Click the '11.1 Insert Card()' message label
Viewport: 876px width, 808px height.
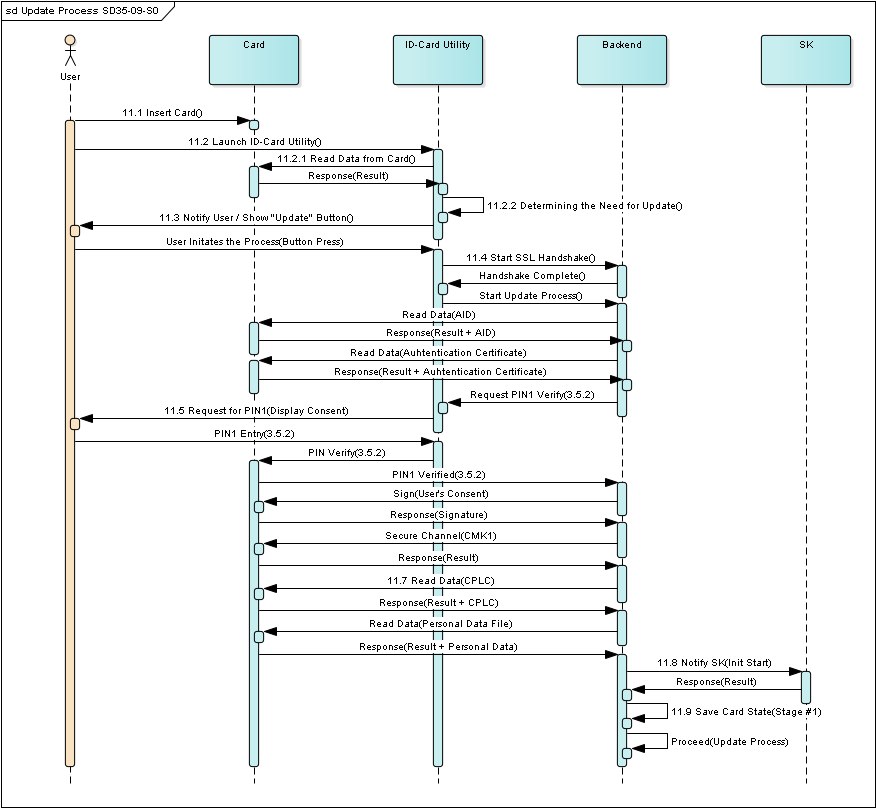coord(163,113)
